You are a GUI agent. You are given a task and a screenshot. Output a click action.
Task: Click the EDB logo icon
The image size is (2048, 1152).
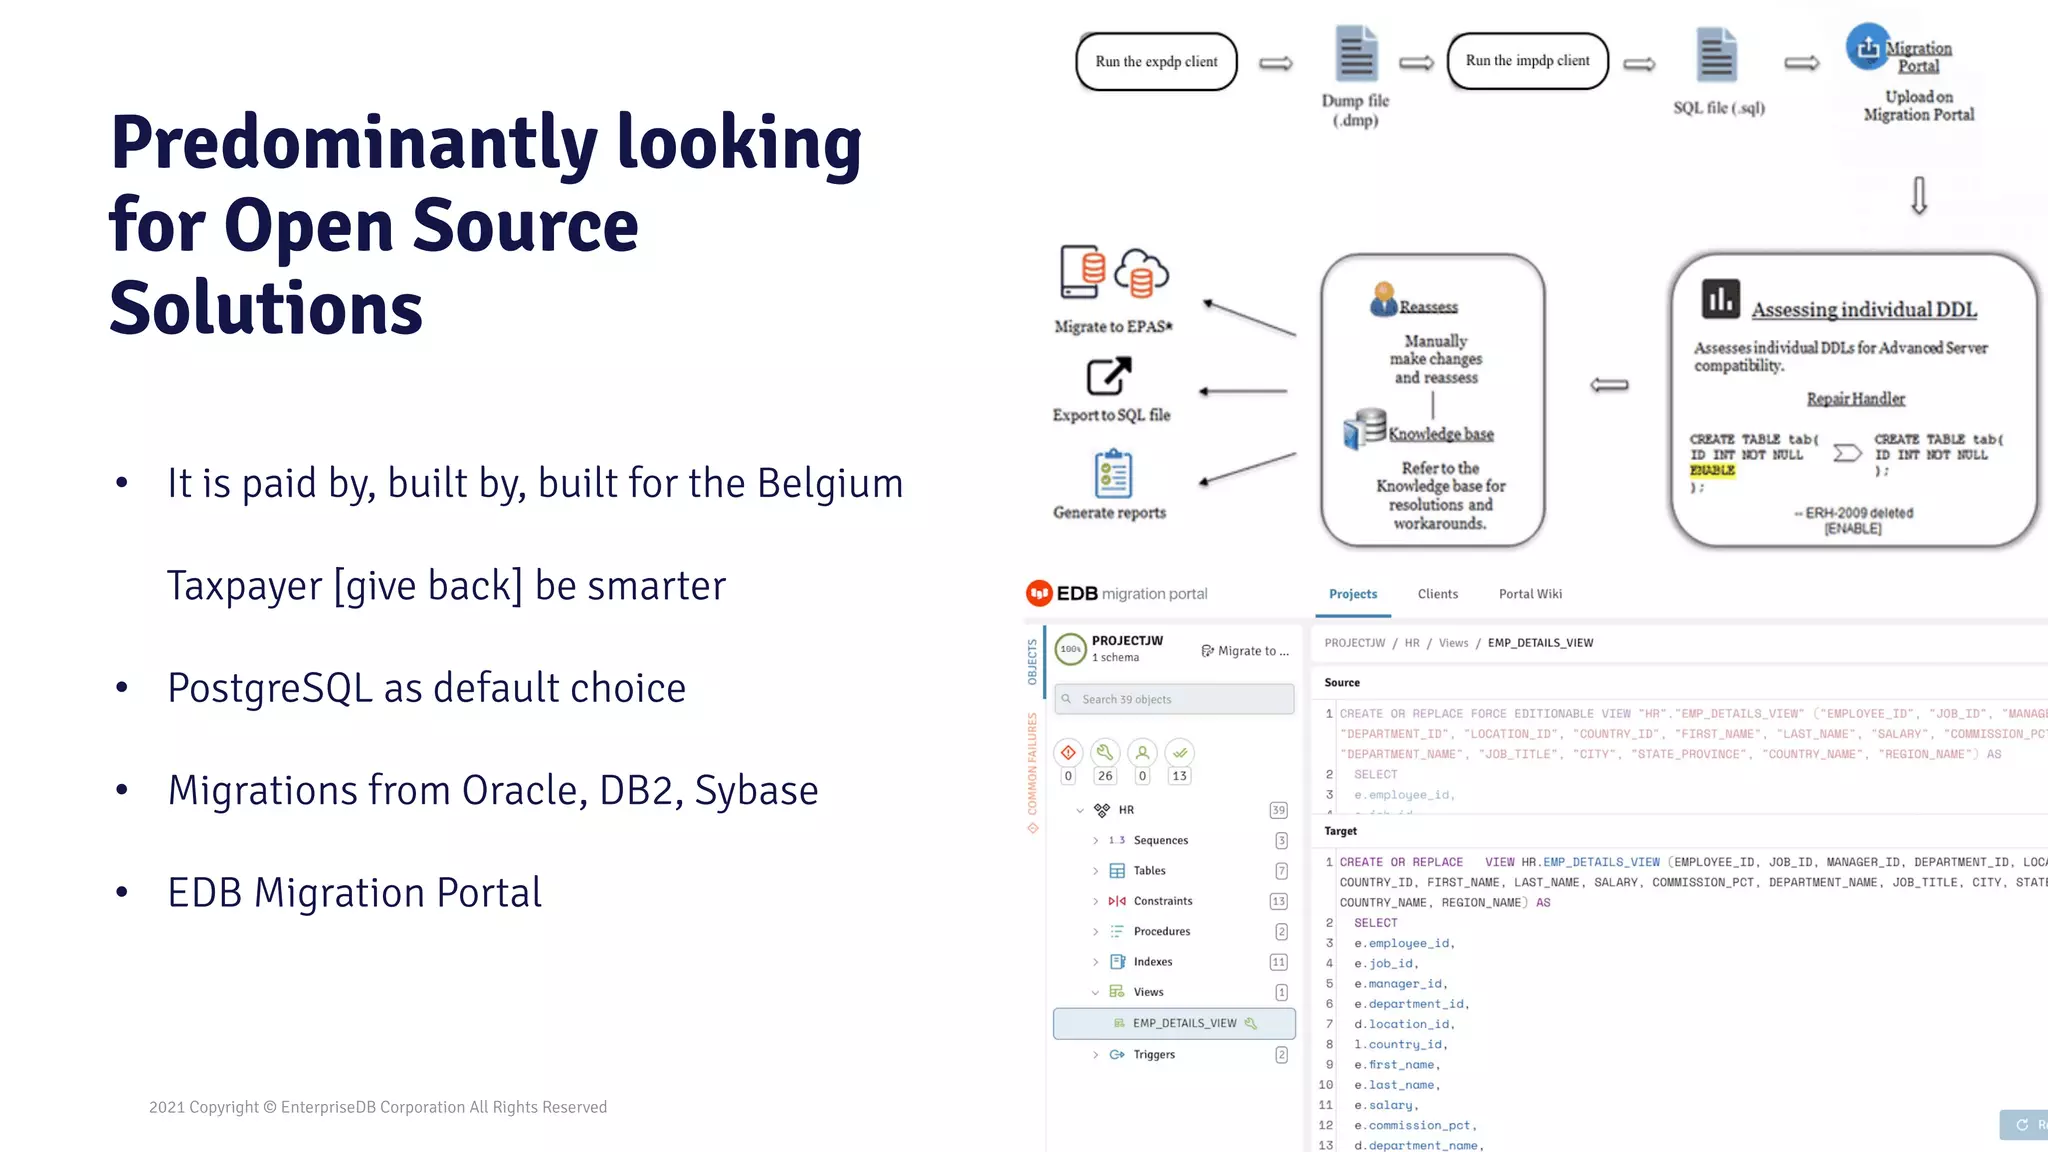pos(1040,594)
